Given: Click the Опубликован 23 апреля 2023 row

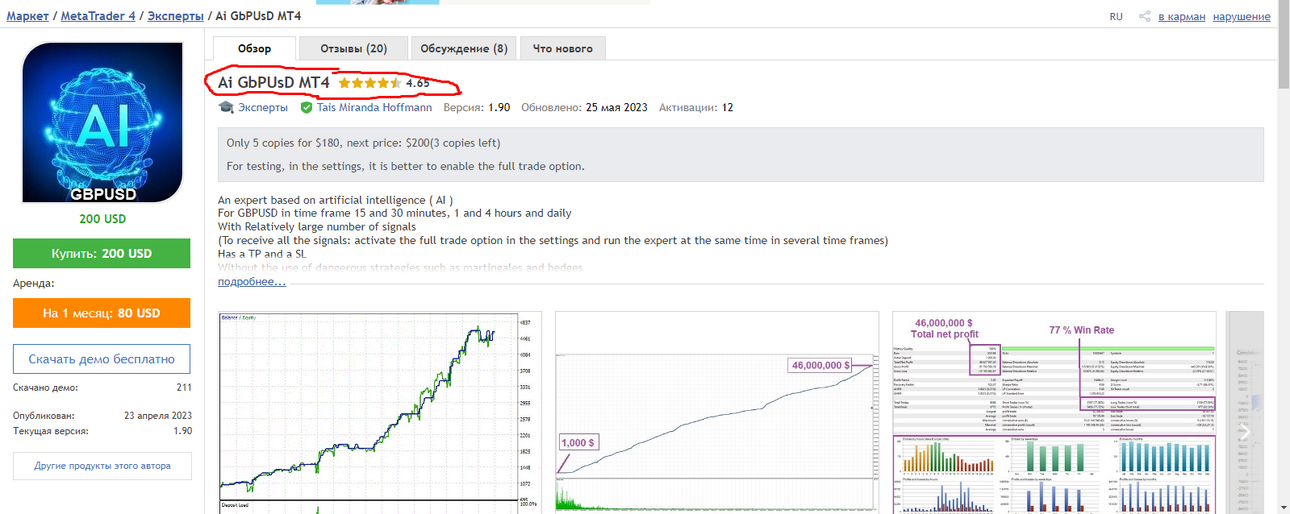Looking at the screenshot, I should pos(102,415).
